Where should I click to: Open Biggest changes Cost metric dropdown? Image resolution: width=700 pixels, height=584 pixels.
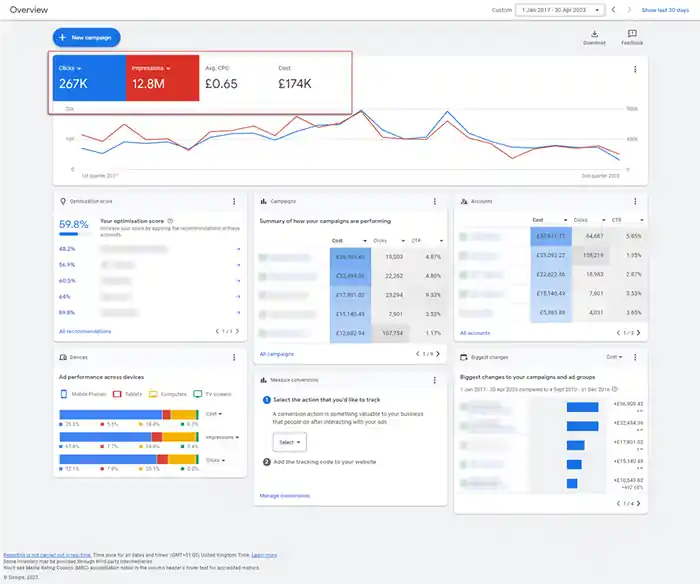[614, 357]
